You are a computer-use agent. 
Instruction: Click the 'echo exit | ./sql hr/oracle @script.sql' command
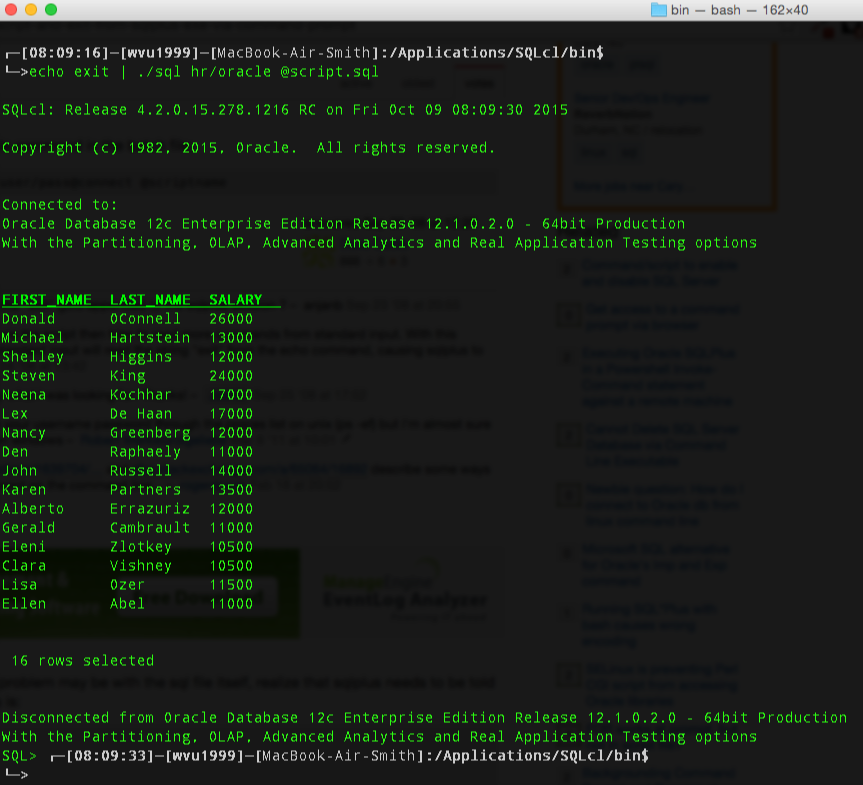pyautogui.click(x=204, y=72)
